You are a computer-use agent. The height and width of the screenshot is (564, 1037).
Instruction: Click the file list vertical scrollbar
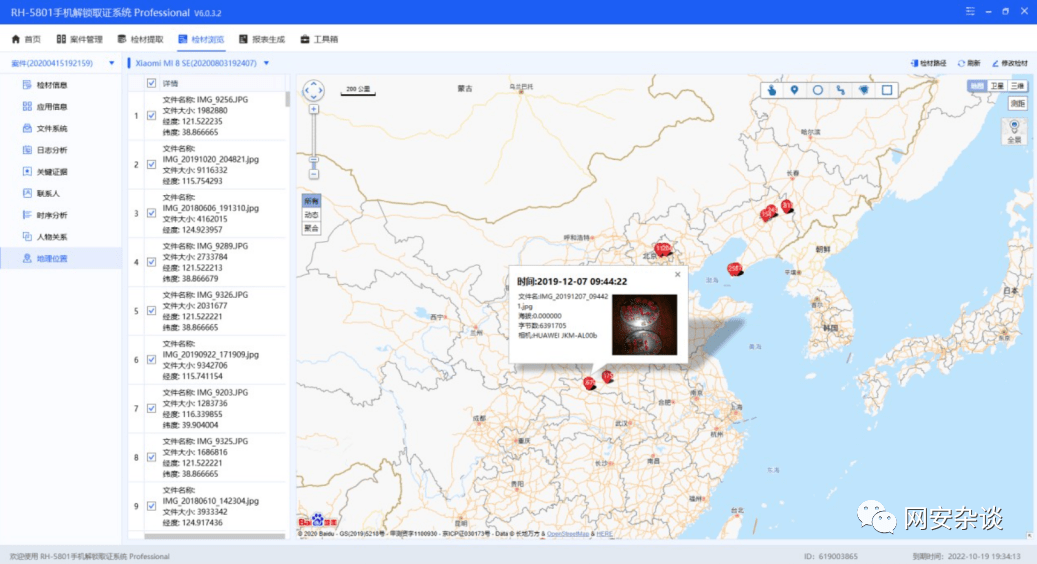287,99
